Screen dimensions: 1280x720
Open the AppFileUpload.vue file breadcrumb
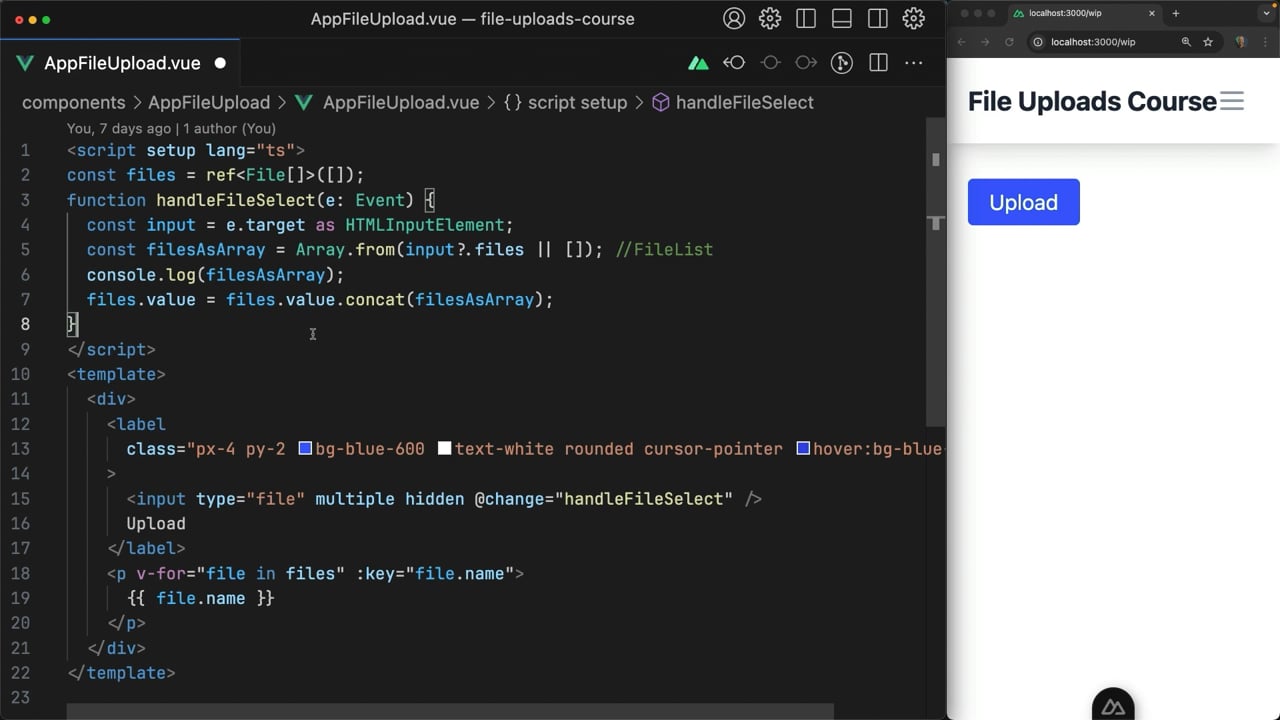400,102
